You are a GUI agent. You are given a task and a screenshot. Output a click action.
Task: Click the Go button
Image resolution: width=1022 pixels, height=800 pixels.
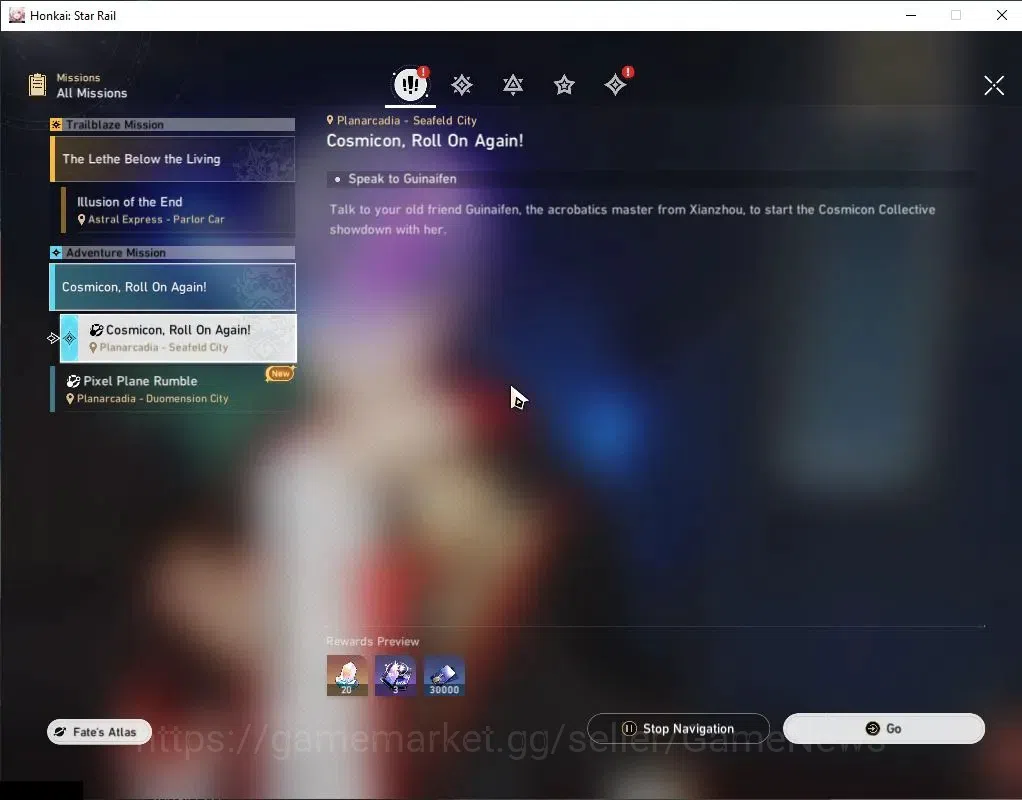tap(883, 728)
